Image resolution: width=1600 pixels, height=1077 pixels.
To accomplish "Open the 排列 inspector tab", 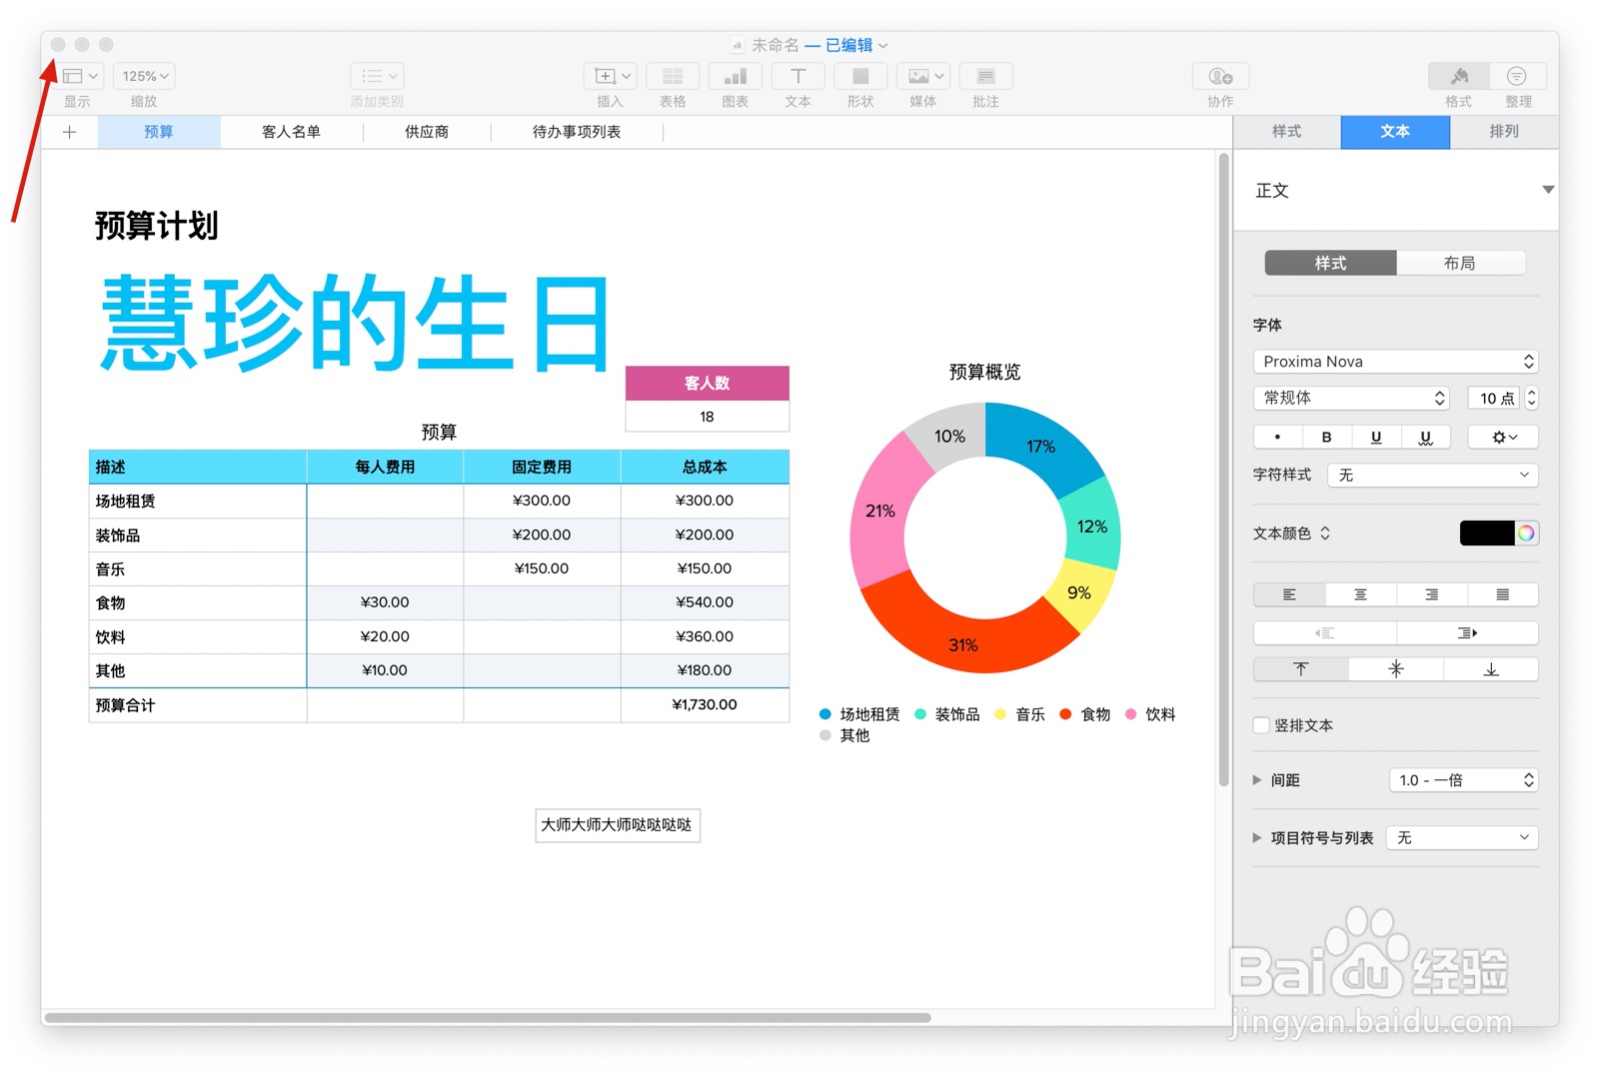I will click(x=1504, y=131).
